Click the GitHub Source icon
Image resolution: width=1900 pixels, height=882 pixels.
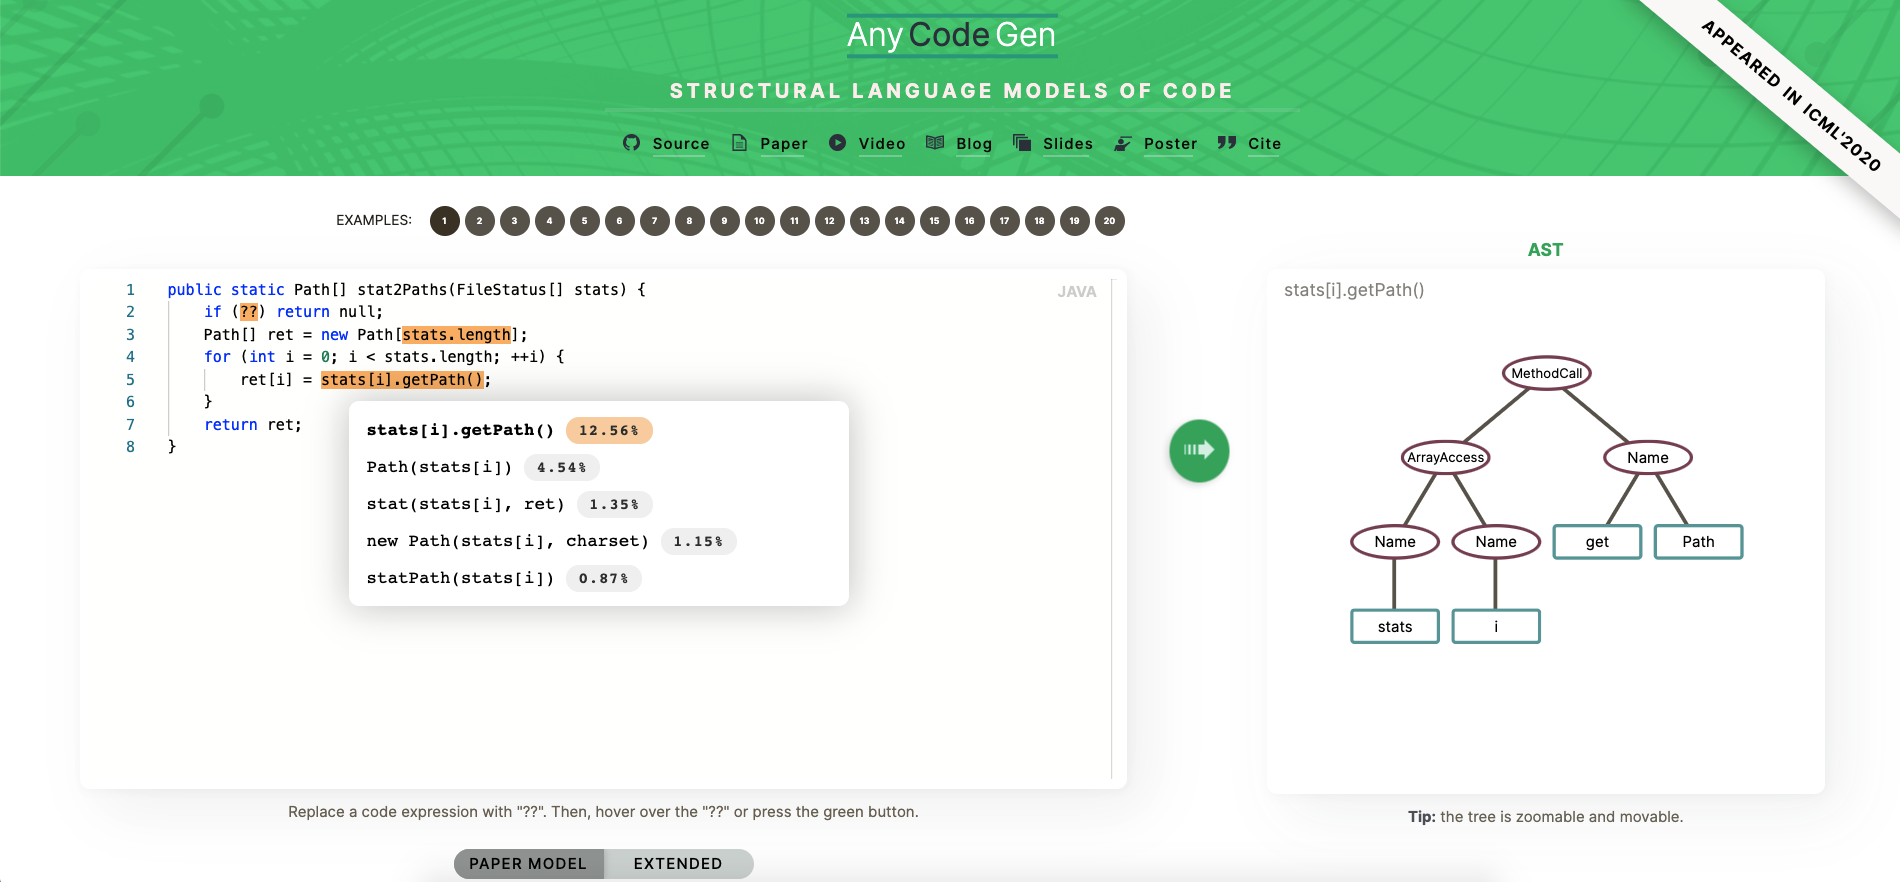click(x=631, y=143)
